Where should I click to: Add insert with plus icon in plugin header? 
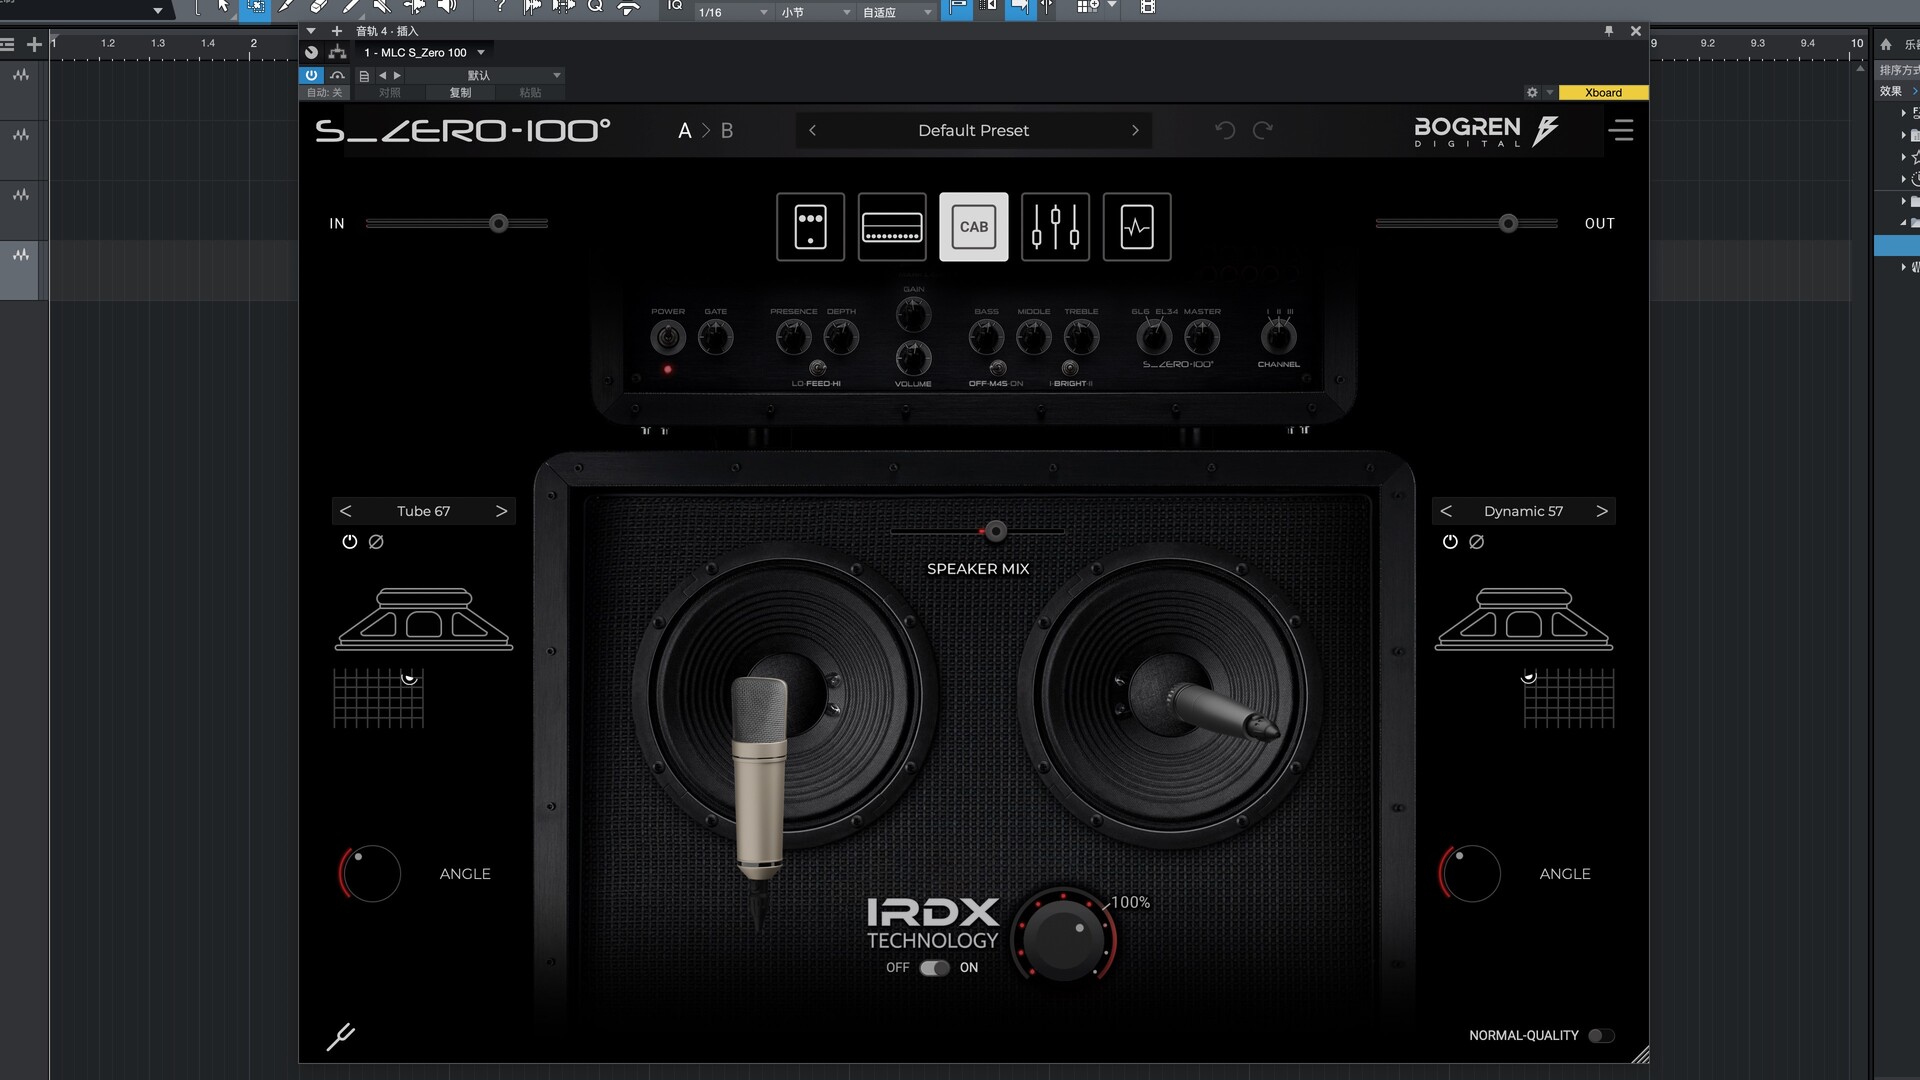(337, 31)
